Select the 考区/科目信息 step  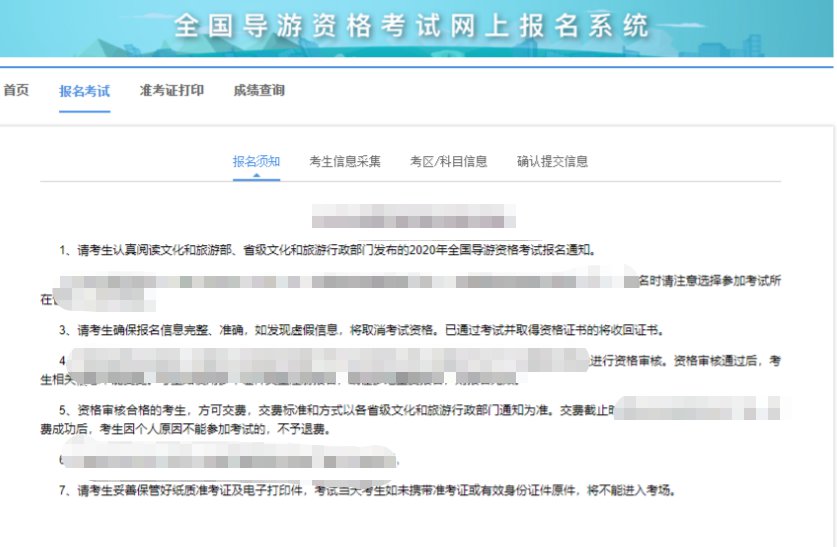pyautogui.click(x=448, y=161)
